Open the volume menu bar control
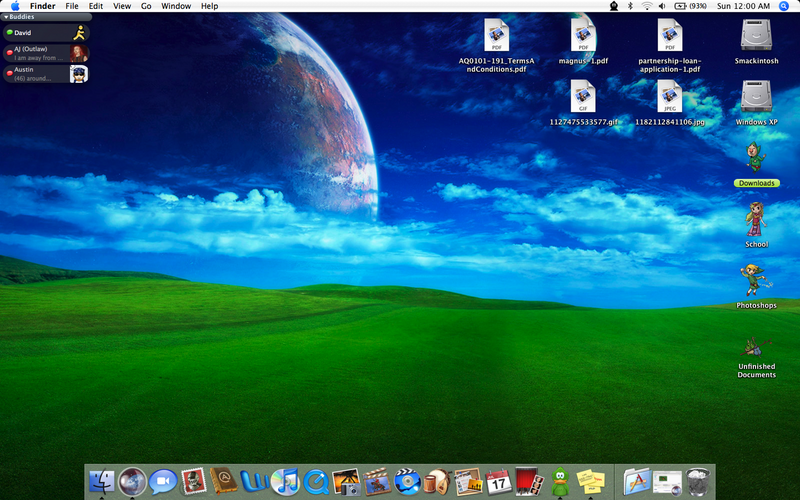 [x=662, y=6]
